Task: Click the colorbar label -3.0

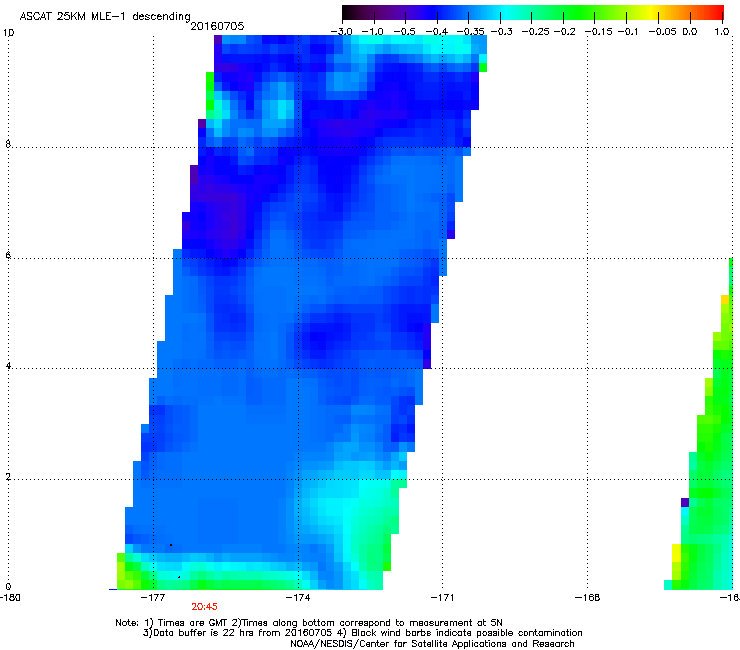Action: coord(341,31)
